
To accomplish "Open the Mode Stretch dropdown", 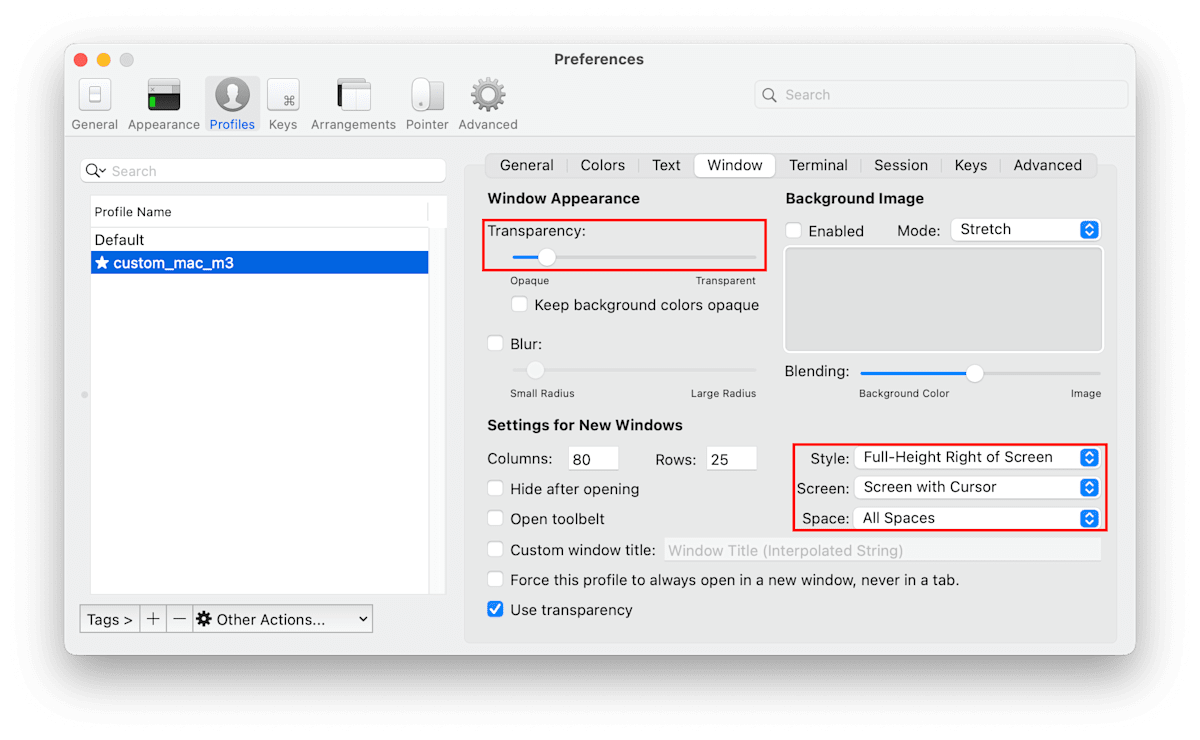I will (1025, 230).
